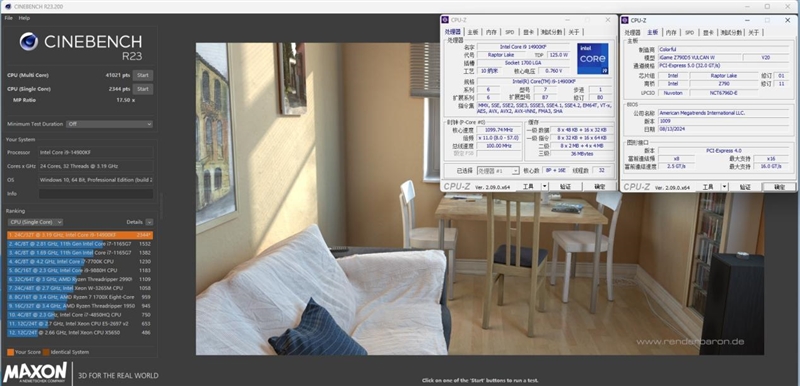Switch to 显卡 tab in right CPU-Z window
800x386 pixels.
(708, 32)
